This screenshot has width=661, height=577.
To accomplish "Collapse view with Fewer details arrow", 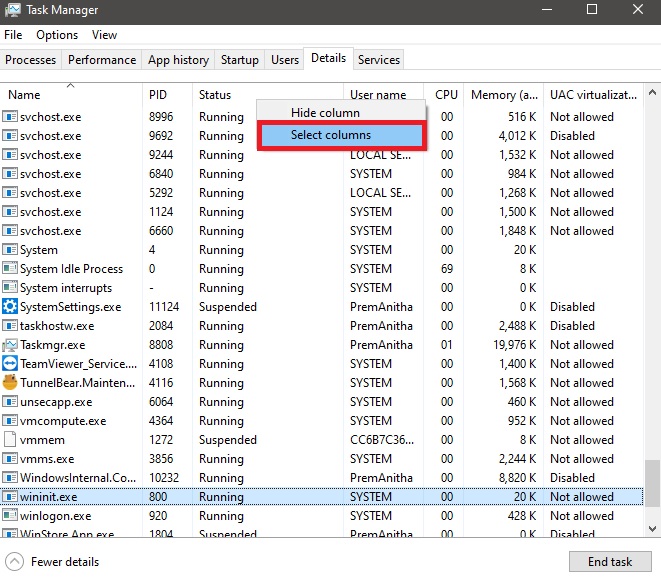I will pos(15,561).
